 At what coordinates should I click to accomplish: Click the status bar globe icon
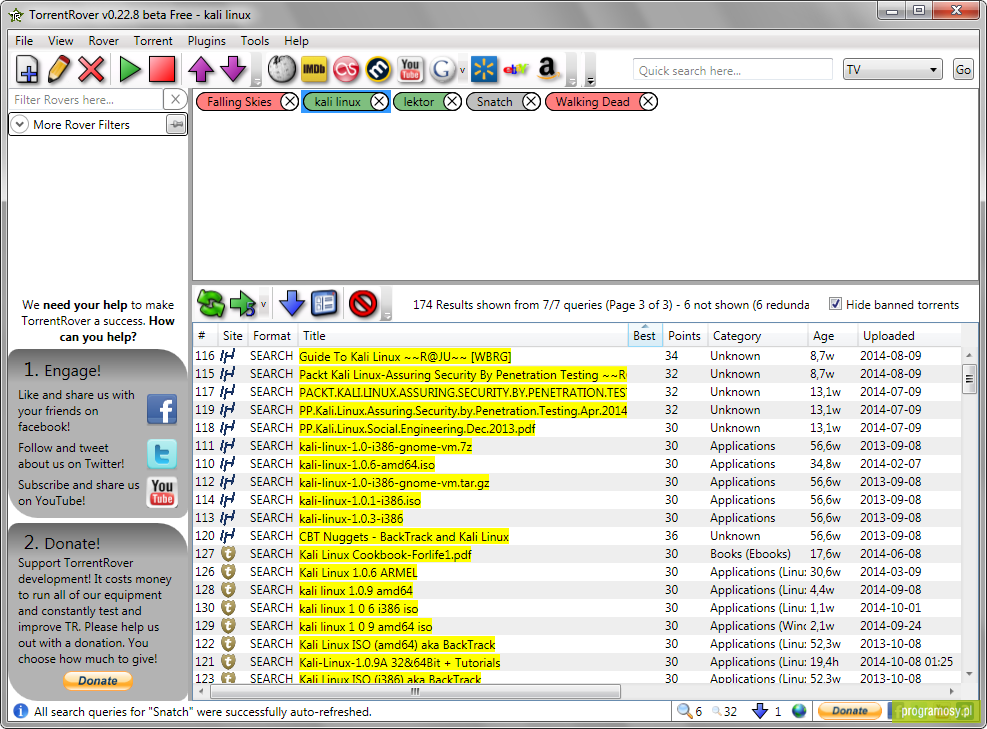click(799, 711)
